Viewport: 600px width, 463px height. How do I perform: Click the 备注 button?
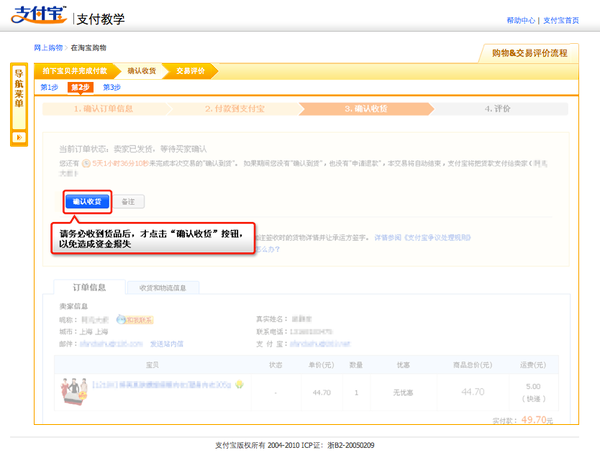point(127,201)
